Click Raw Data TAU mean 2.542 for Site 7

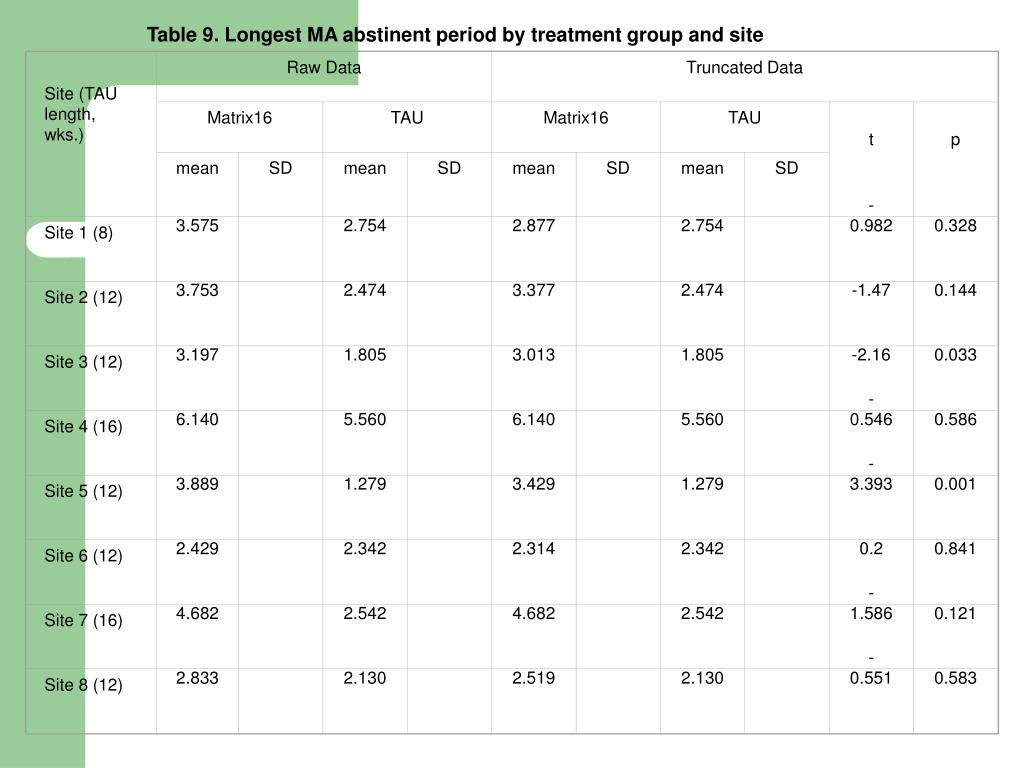(x=365, y=613)
